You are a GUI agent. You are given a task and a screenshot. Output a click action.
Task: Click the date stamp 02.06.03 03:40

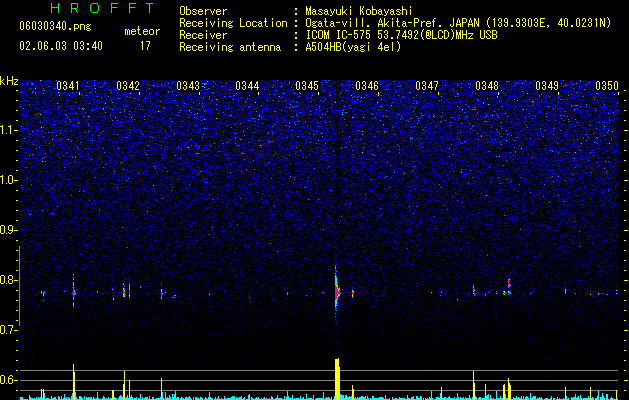pos(61,46)
